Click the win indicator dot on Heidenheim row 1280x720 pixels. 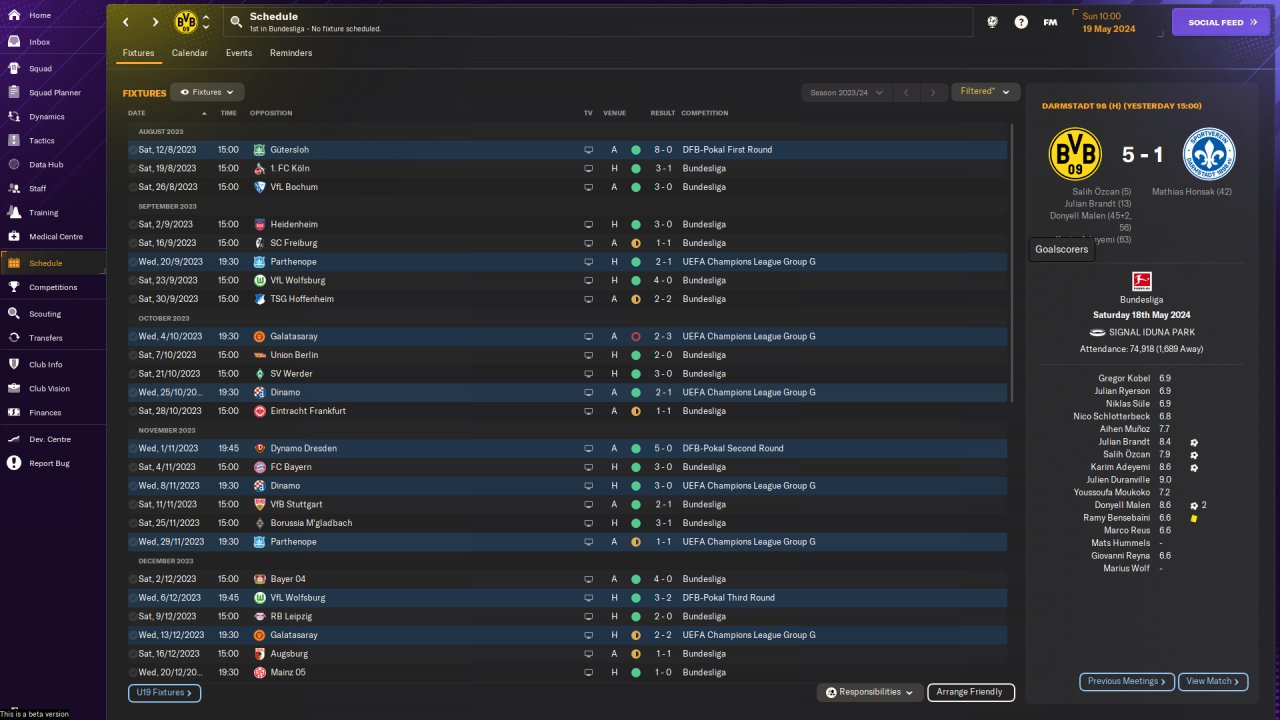click(x=635, y=225)
